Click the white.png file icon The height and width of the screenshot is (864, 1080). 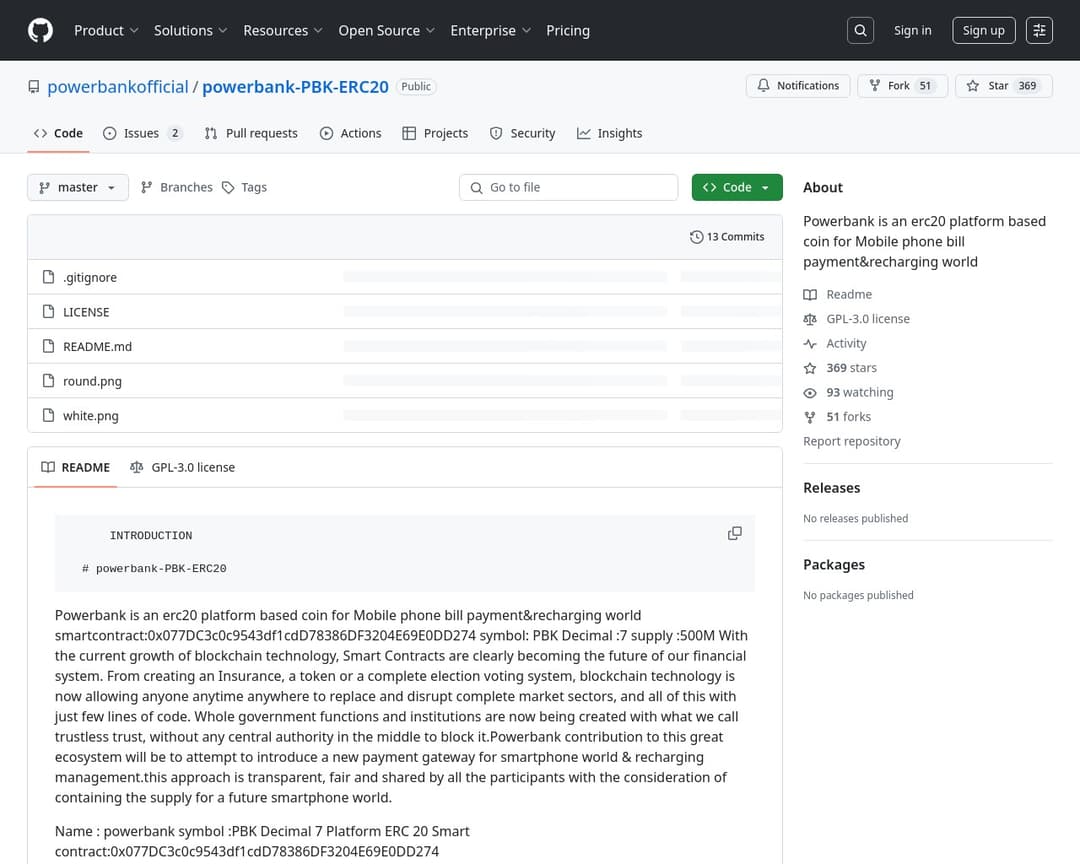48,415
